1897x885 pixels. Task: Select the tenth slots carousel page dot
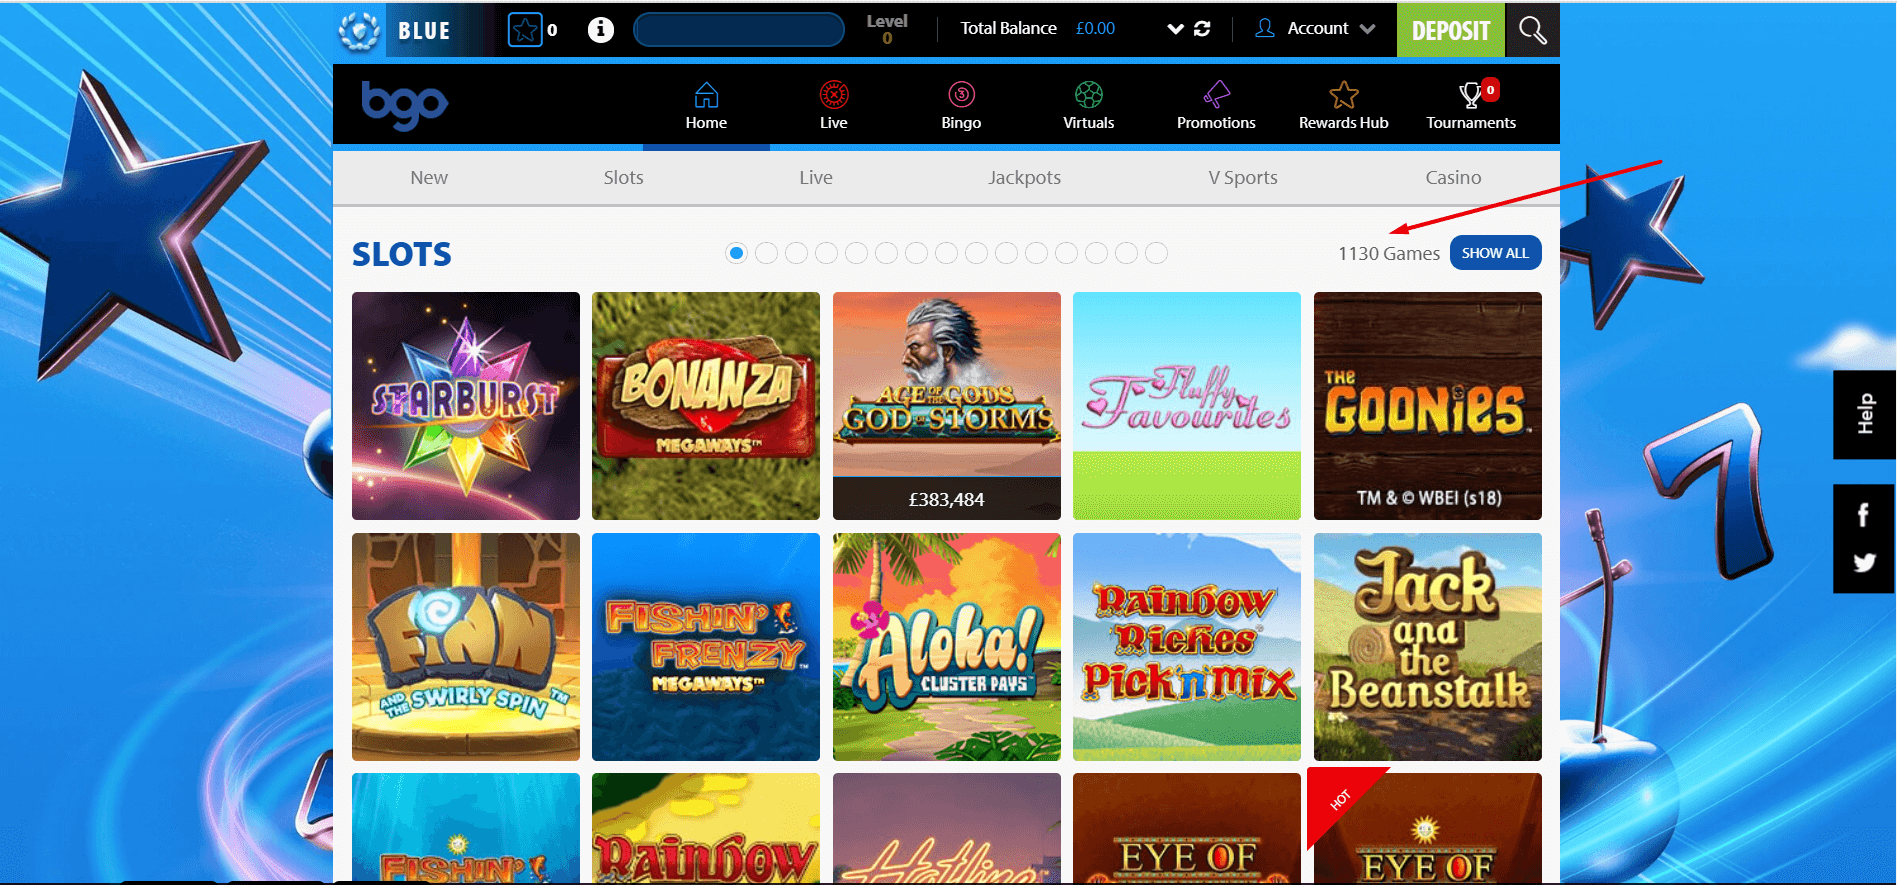coord(1007,253)
